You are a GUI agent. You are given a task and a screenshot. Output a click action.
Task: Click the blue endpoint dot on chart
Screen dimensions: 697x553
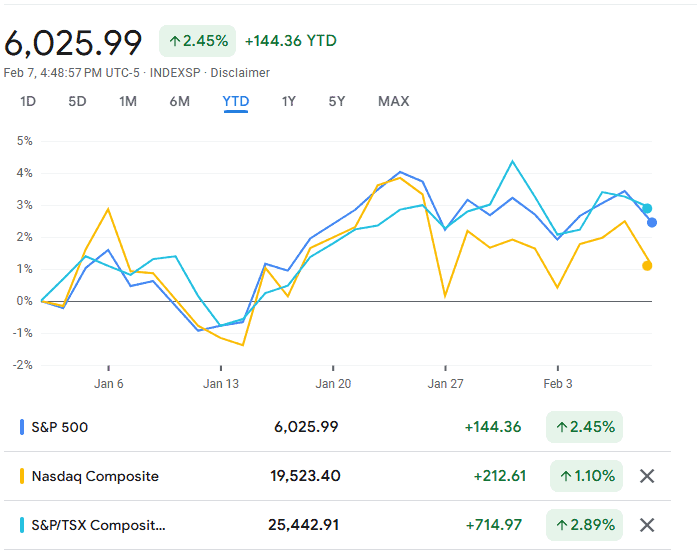pyautogui.click(x=652, y=223)
